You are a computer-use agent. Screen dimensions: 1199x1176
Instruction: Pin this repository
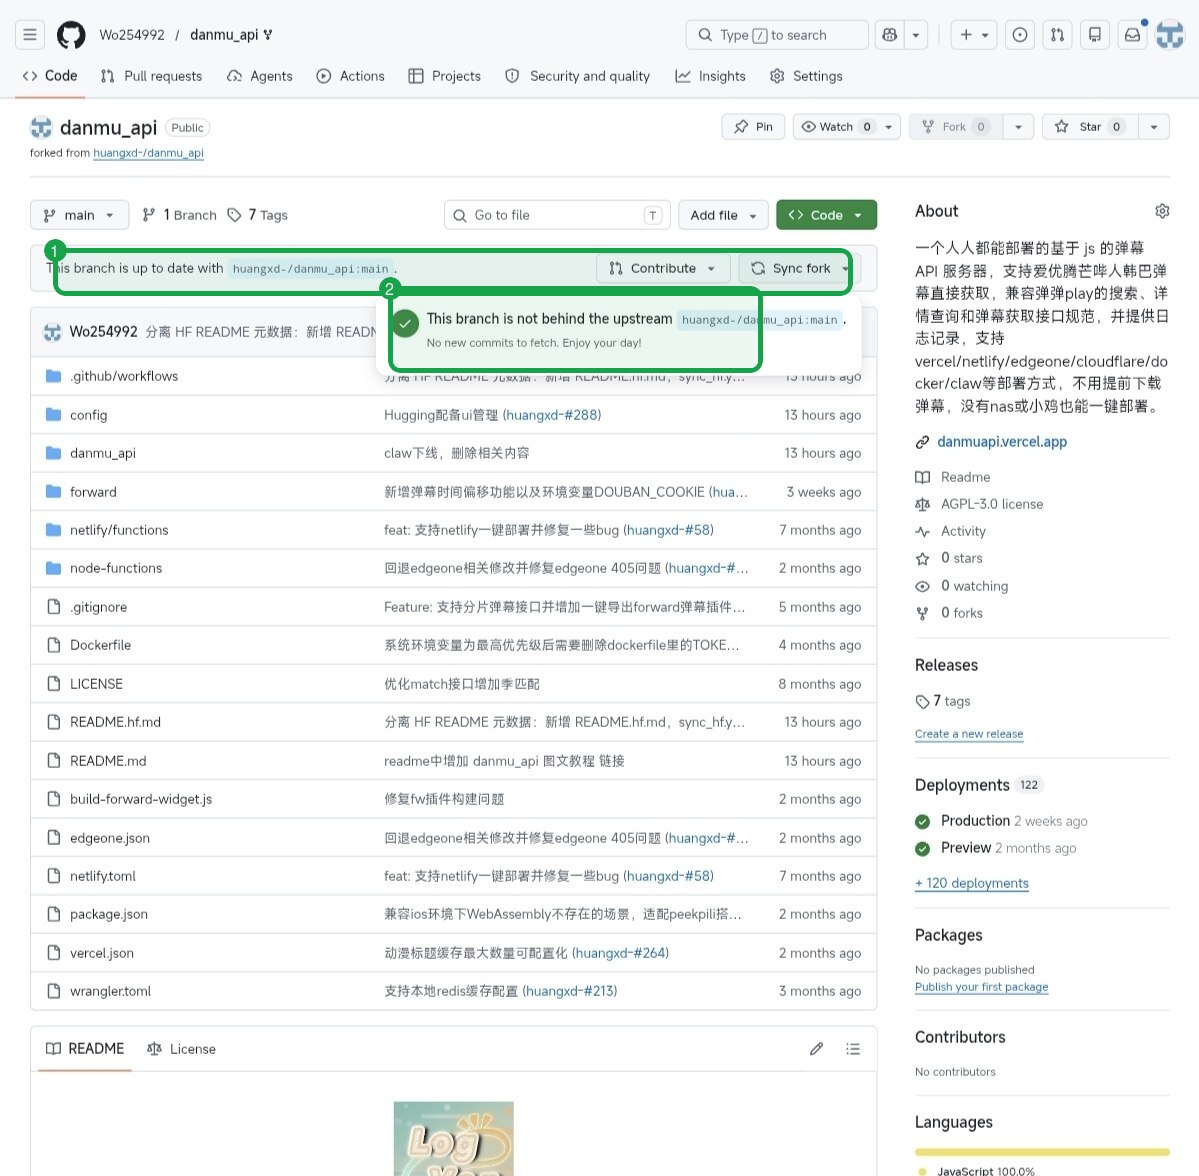pyautogui.click(x=753, y=127)
